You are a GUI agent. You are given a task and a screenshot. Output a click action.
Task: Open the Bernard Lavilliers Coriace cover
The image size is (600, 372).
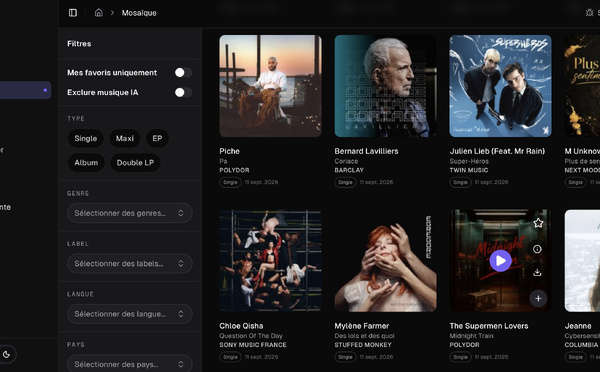point(385,86)
